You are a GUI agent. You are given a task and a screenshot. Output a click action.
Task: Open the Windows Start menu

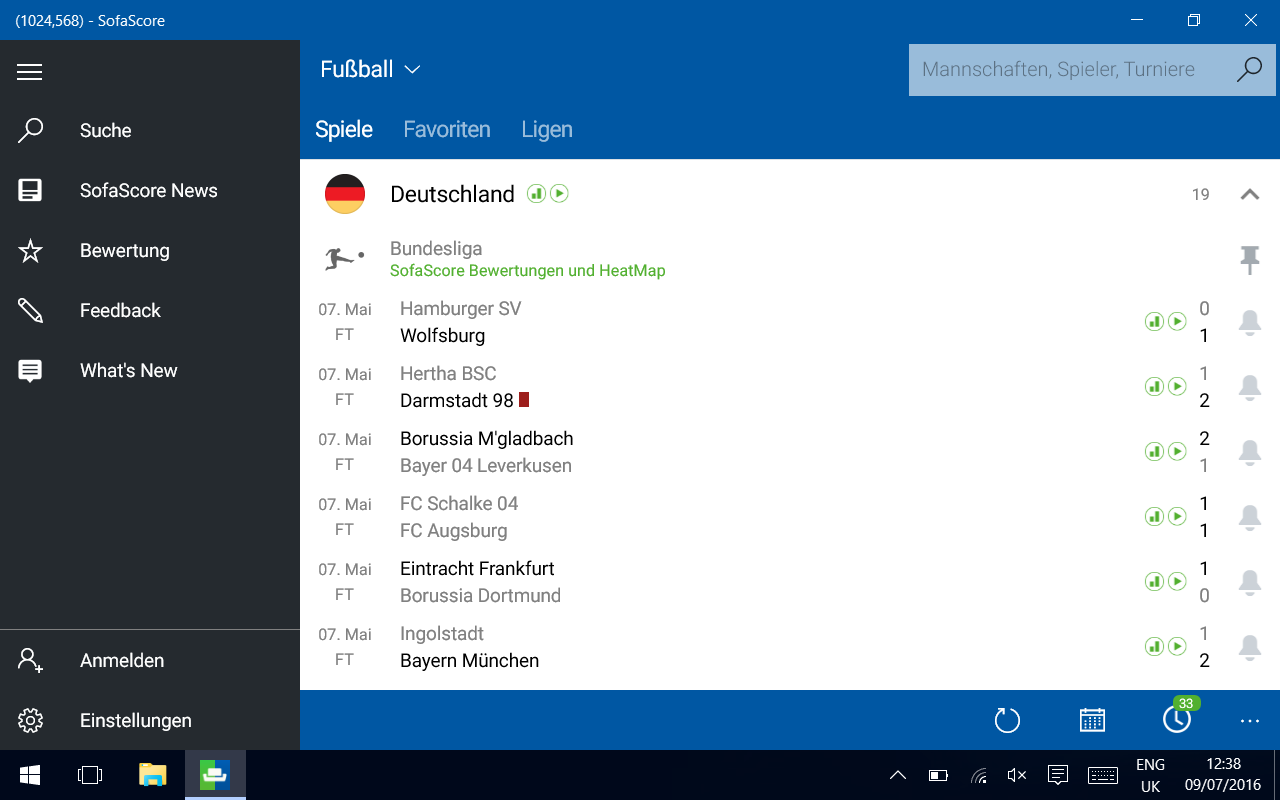pyautogui.click(x=30, y=775)
